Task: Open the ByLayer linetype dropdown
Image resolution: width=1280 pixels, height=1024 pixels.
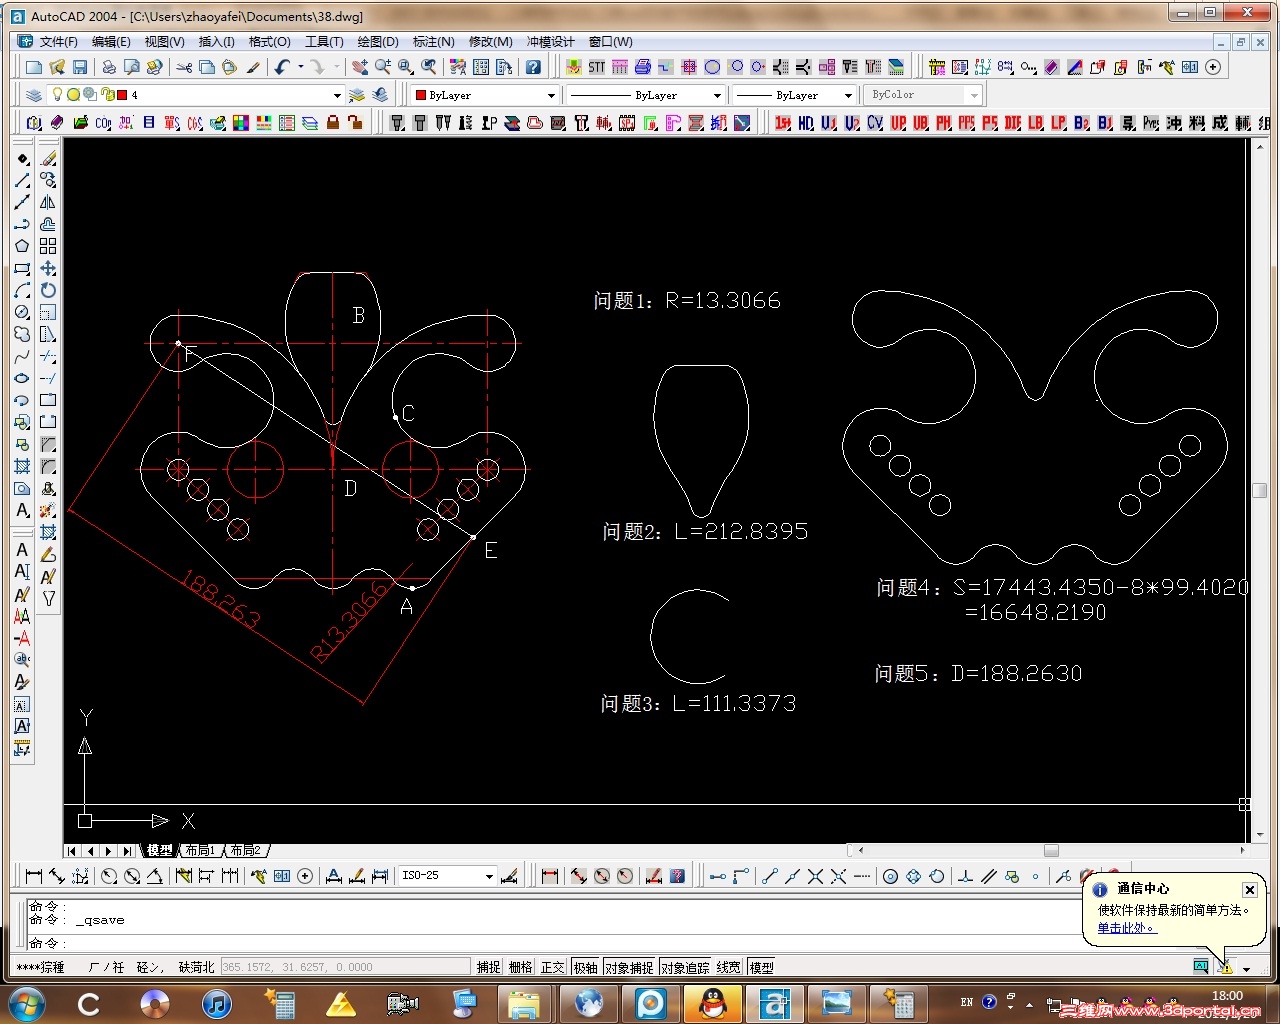Action: (717, 95)
